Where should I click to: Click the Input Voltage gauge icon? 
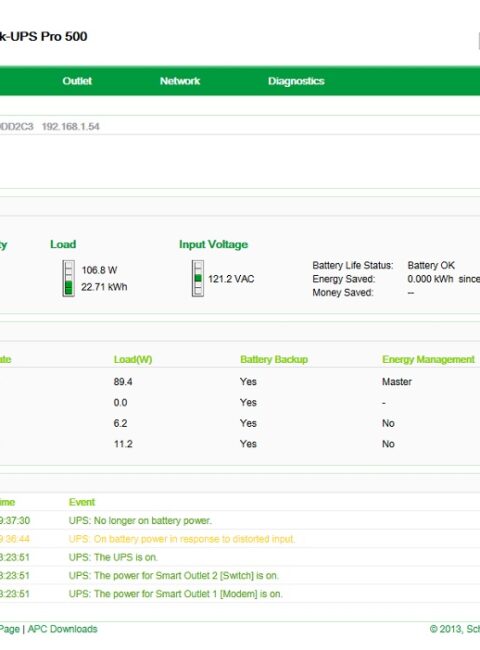(198, 278)
